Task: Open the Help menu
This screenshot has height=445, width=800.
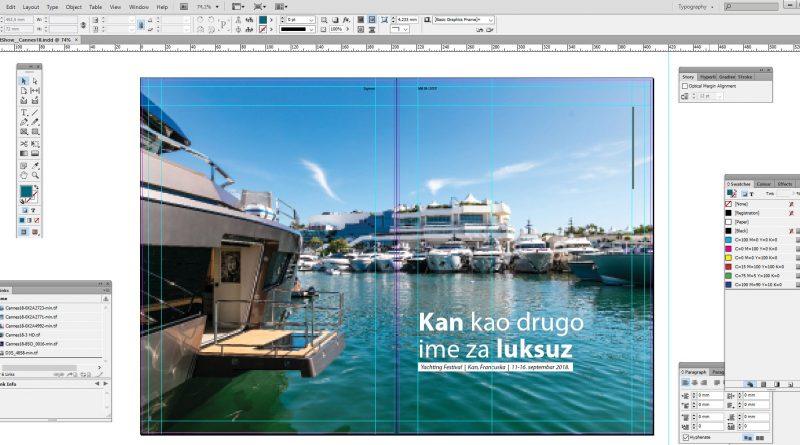Action: click(162, 7)
